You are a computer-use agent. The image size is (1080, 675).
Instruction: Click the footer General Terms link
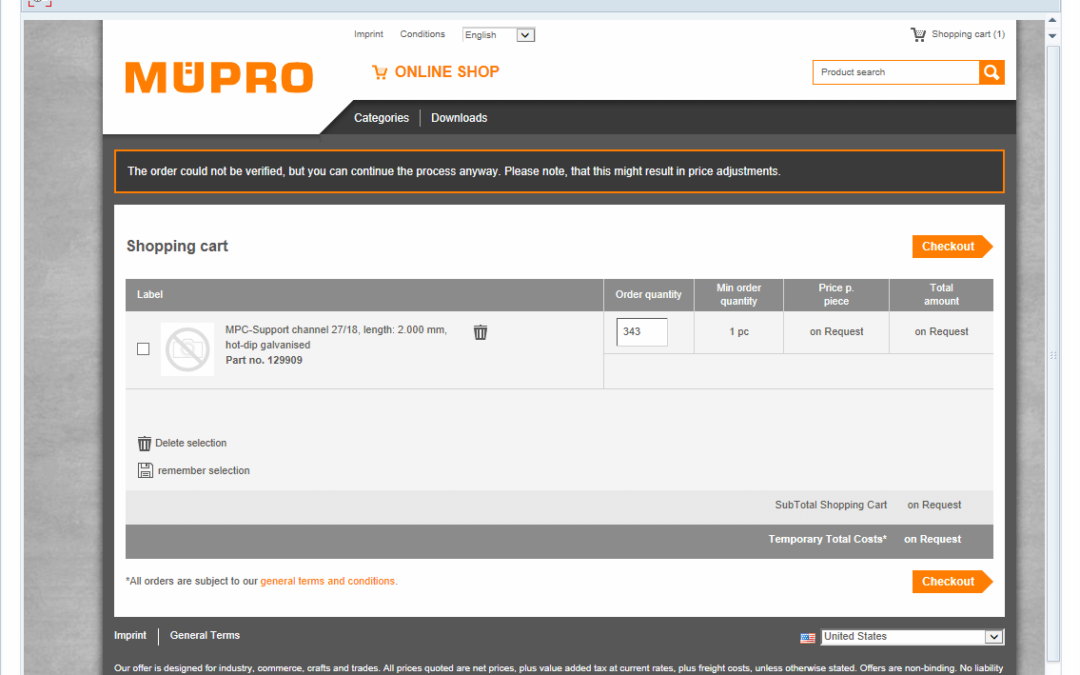(205, 635)
